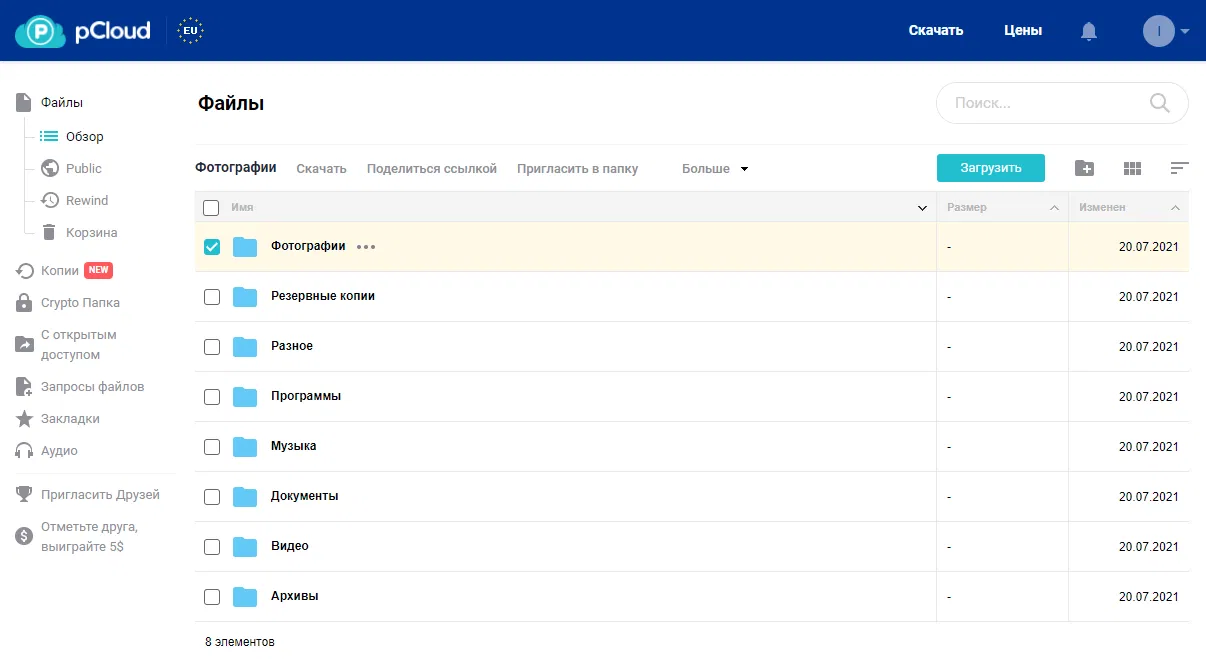Open Аудио in sidebar
The image size is (1206, 659).
[x=46, y=450]
